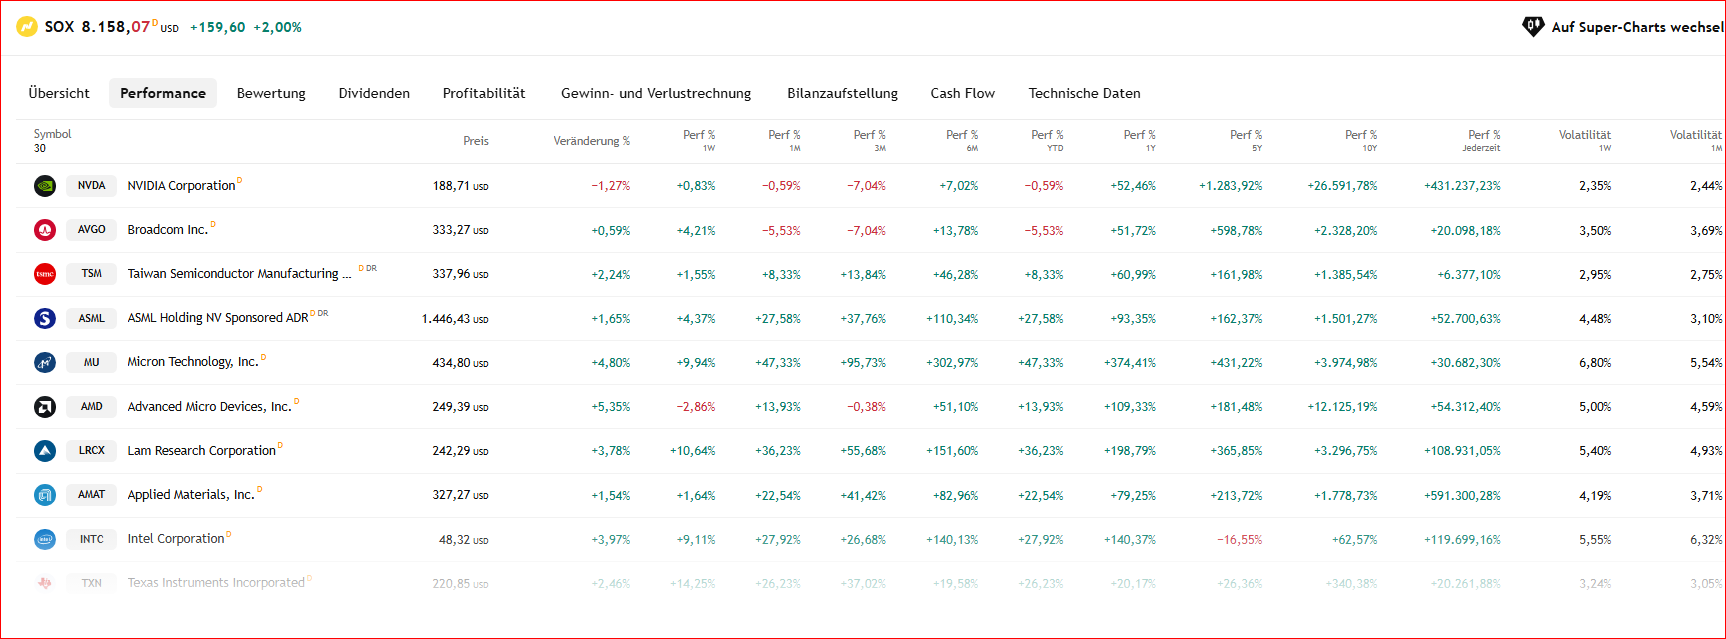Click Auf Super-Charts wechseln link
Screen dimensions: 1726x639
coord(1636,27)
